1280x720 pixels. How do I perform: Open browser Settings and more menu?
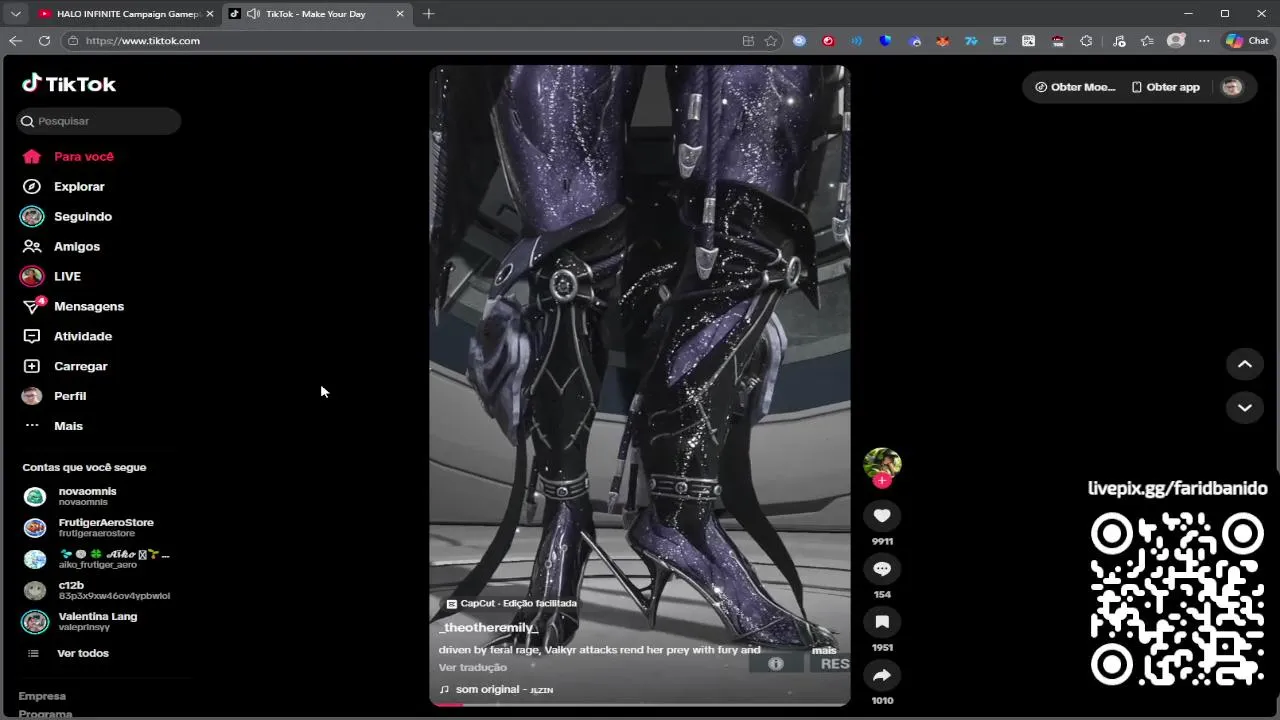(1204, 41)
